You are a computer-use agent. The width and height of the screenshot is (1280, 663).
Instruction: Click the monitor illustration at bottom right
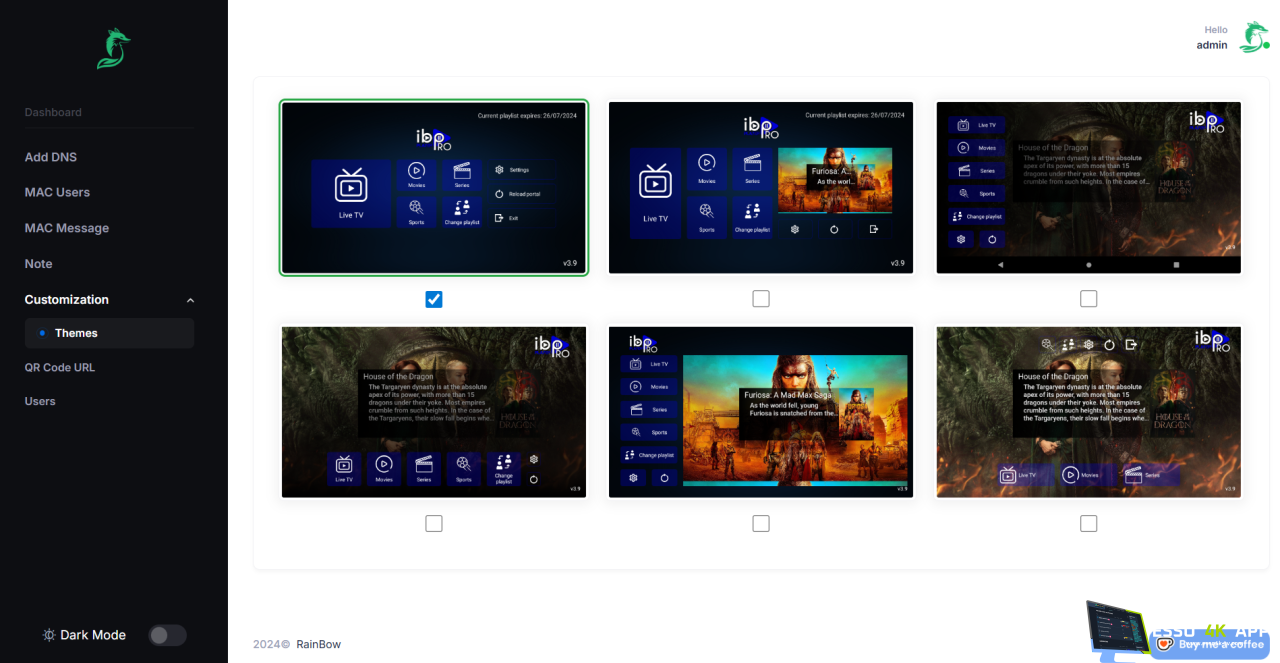point(1116,629)
